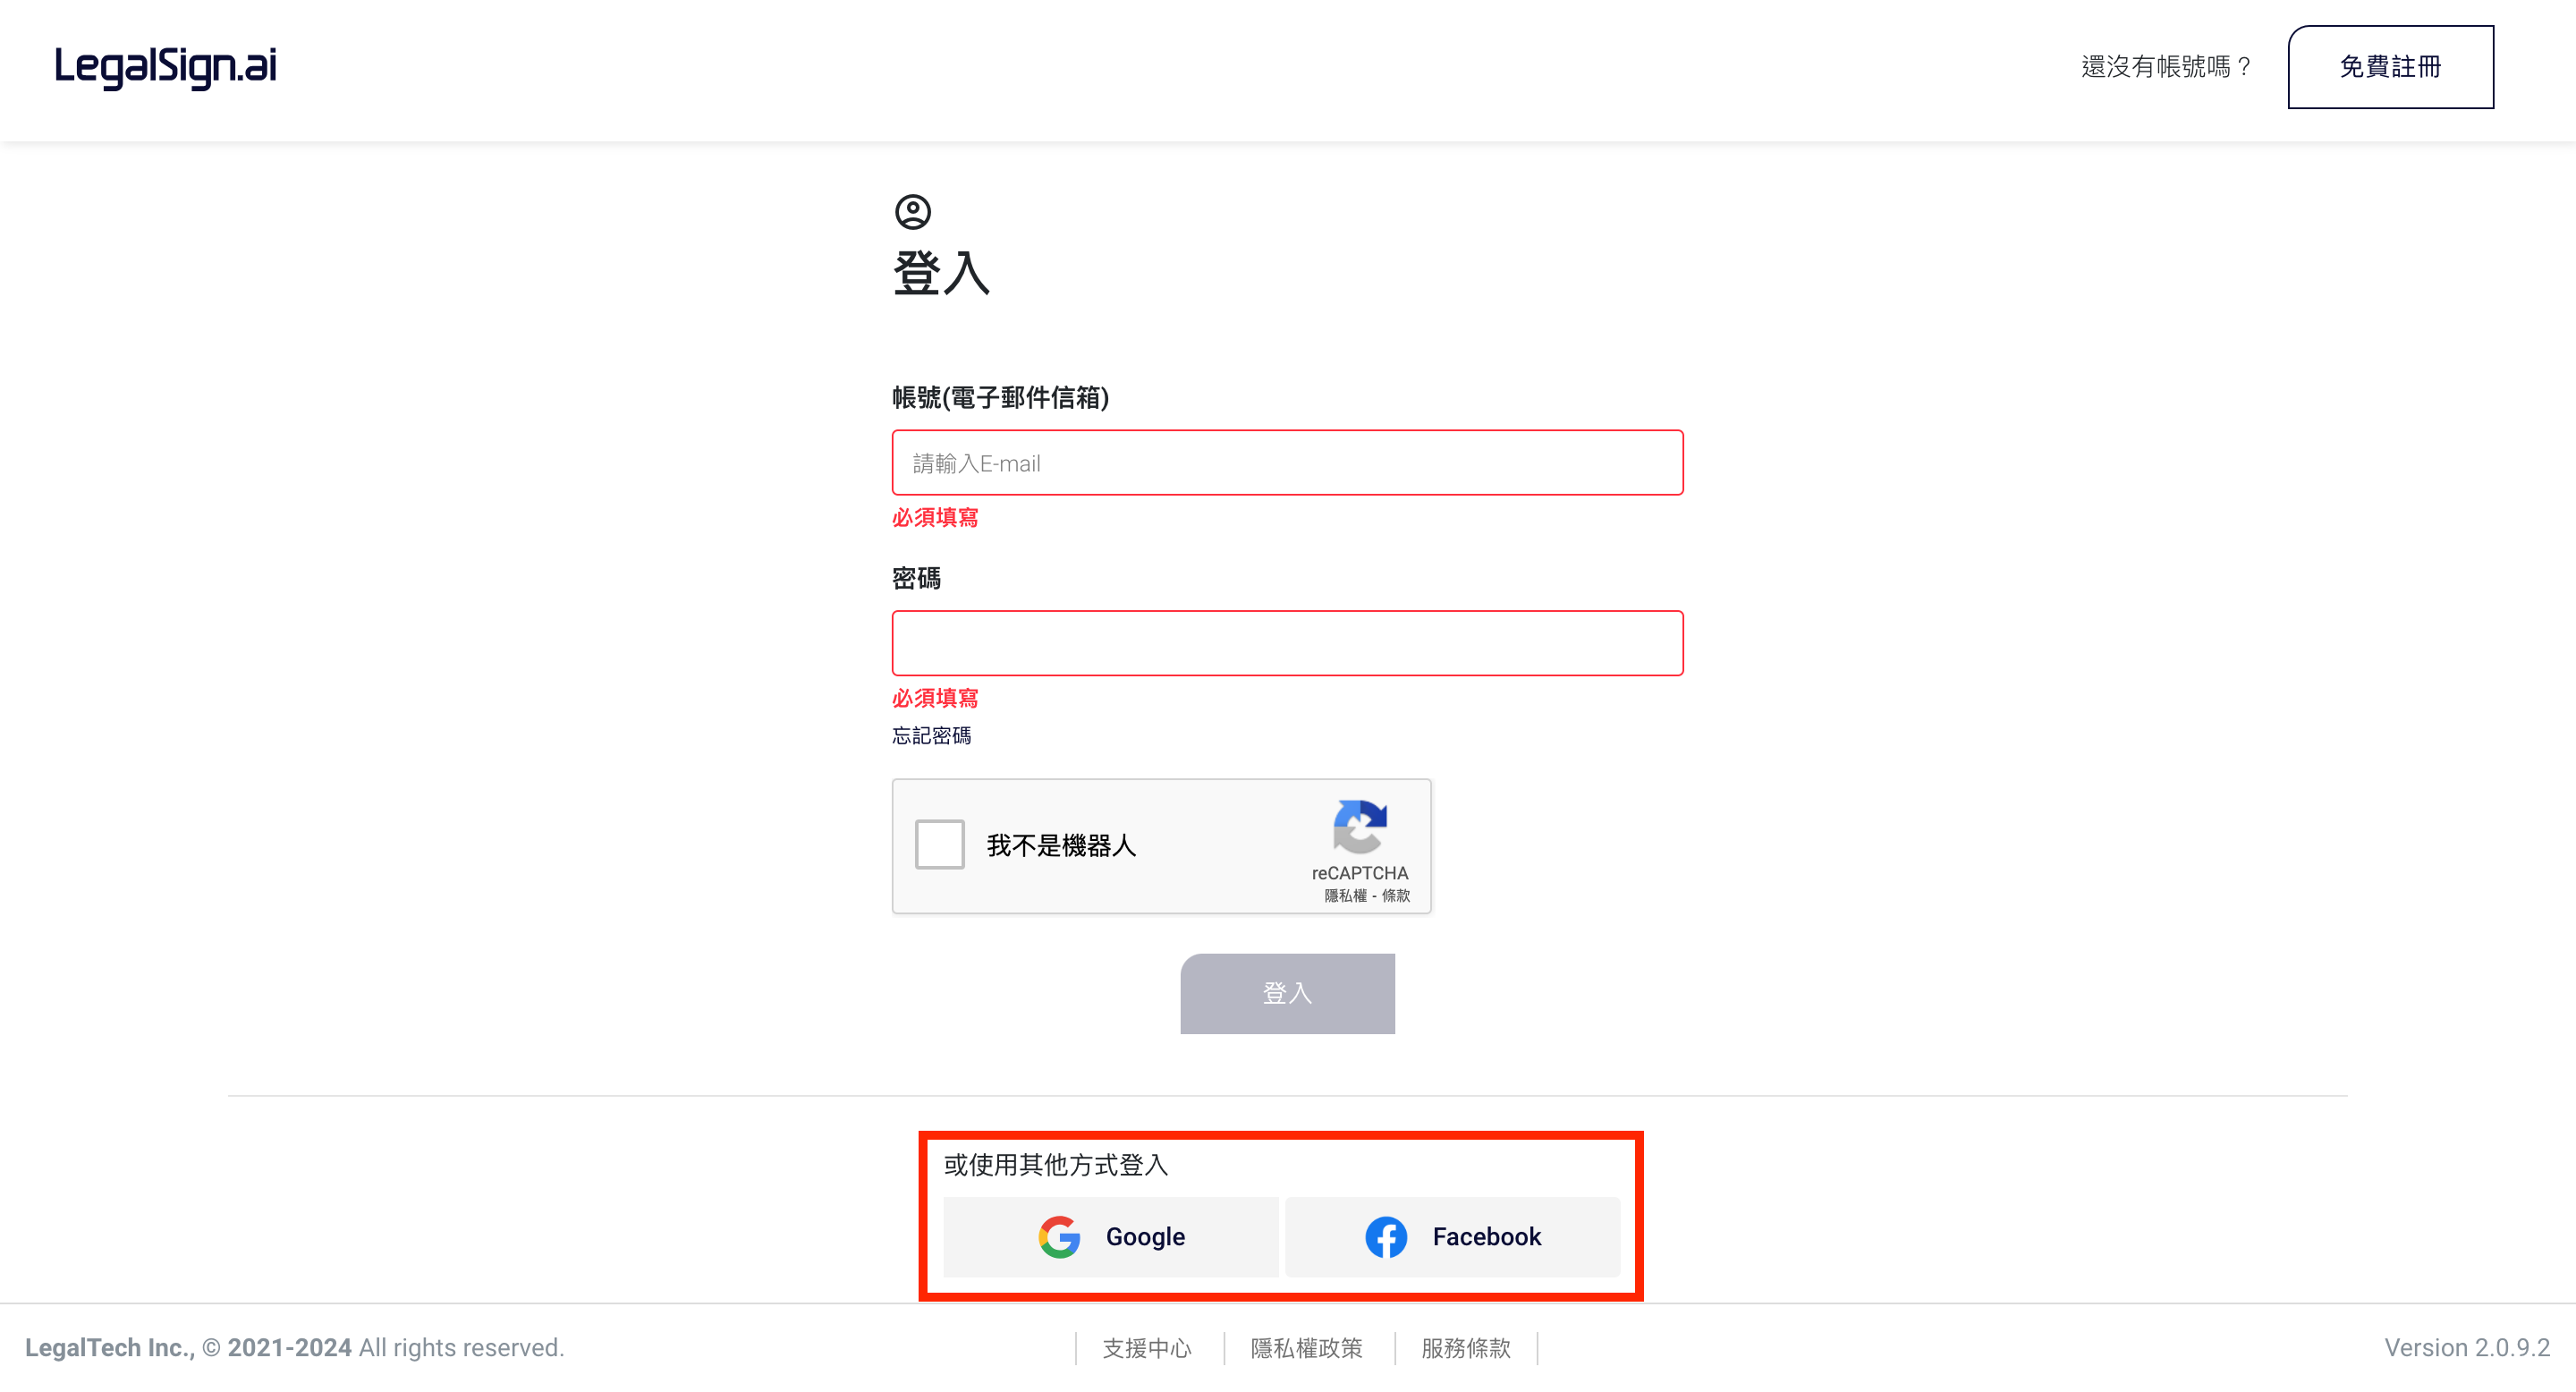This screenshot has height=1392, width=2576.
Task: Open the 隱私權政策 footer link
Action: (1306, 1347)
